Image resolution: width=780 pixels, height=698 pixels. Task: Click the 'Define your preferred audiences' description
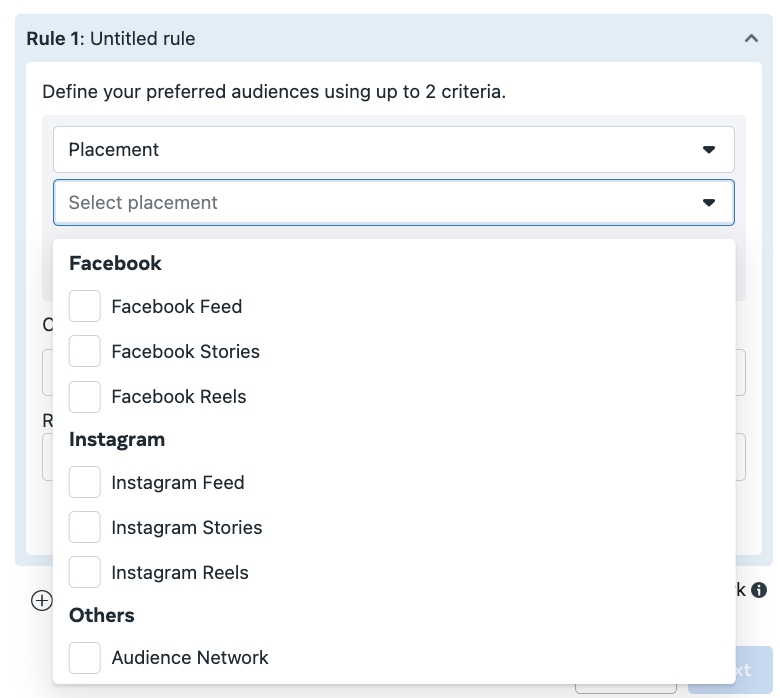[x=274, y=92]
